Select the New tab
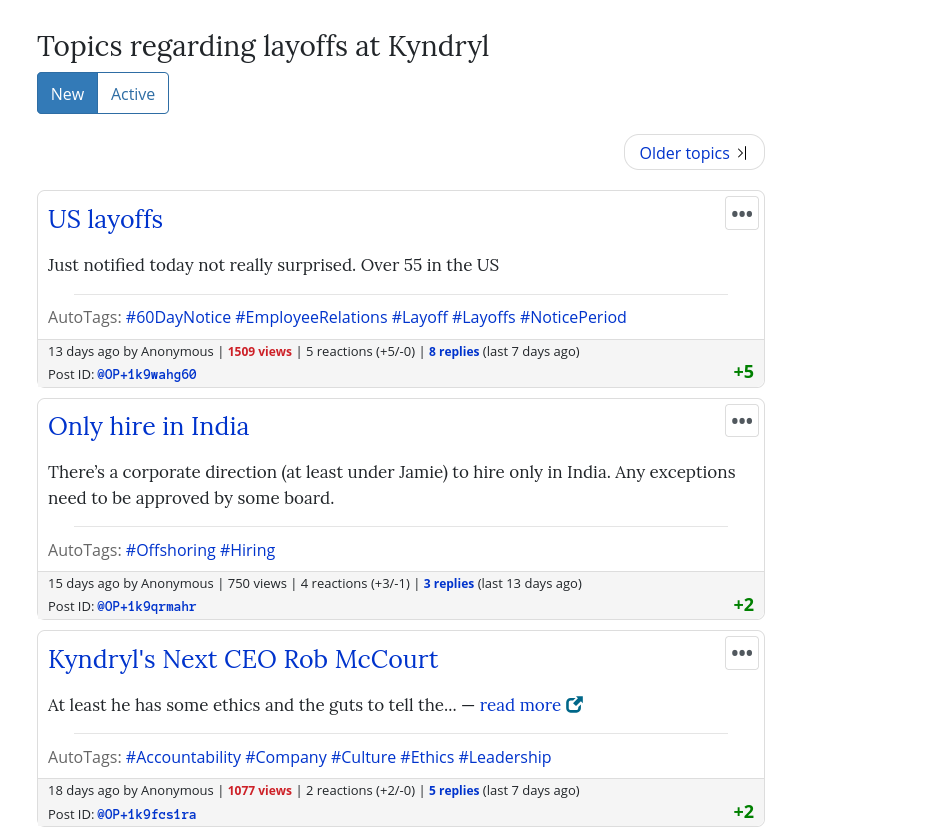The height and width of the screenshot is (838, 939). 67,94
